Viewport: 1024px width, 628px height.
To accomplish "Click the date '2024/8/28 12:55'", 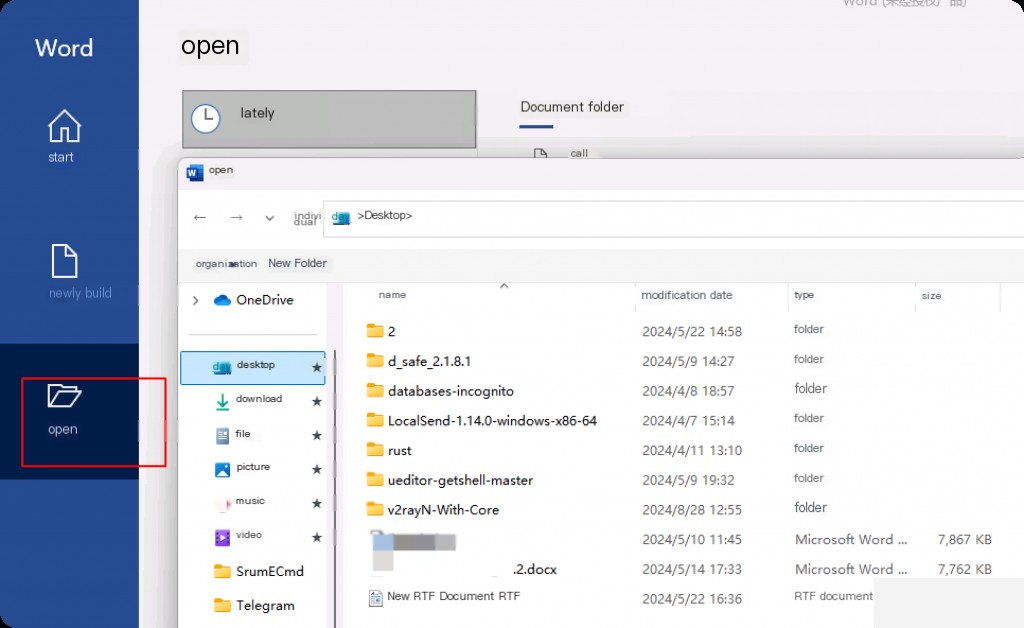I will (x=692, y=510).
